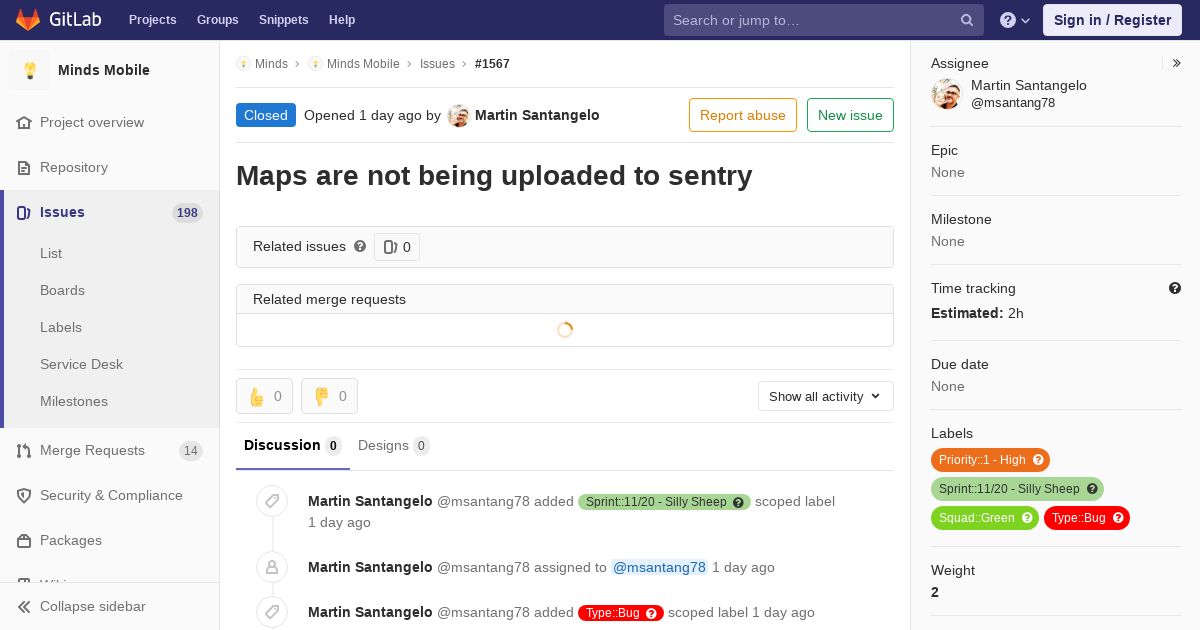Image resolution: width=1200 pixels, height=630 pixels.
Task: Click the Closed status badge
Action: pyautogui.click(x=266, y=115)
